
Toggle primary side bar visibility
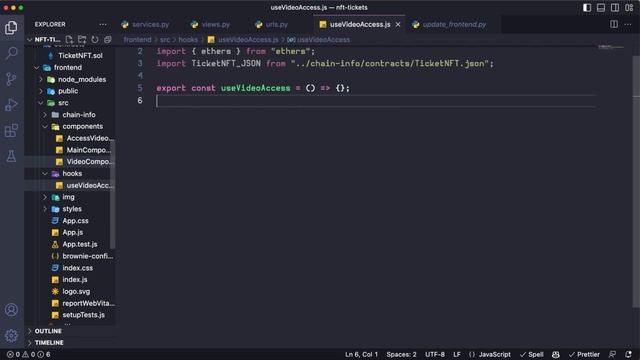tap(587, 7)
